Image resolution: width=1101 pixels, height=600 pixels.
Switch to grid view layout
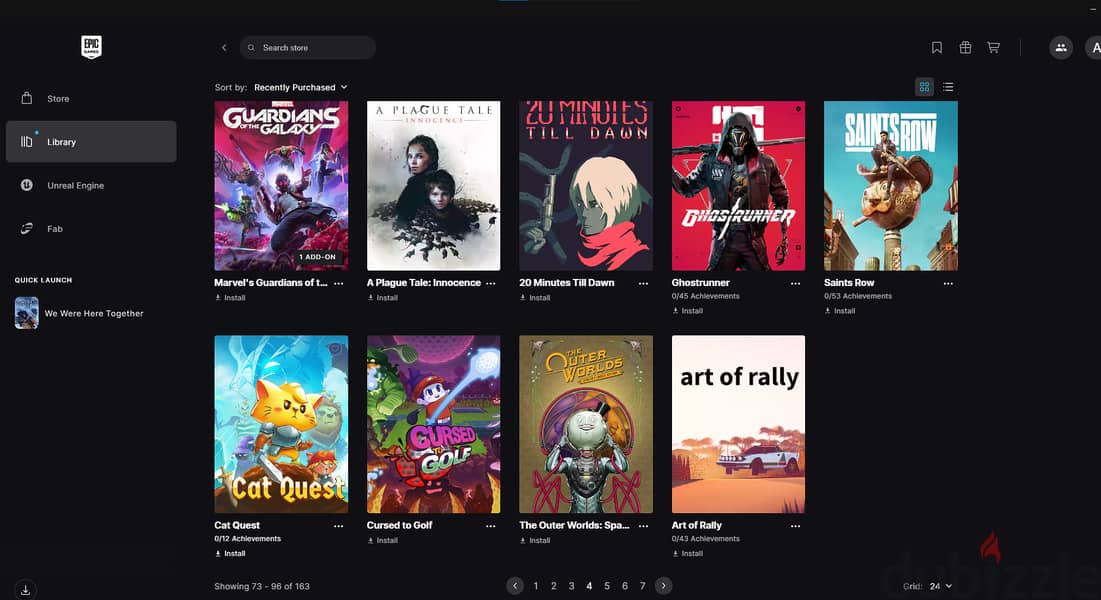coord(924,87)
